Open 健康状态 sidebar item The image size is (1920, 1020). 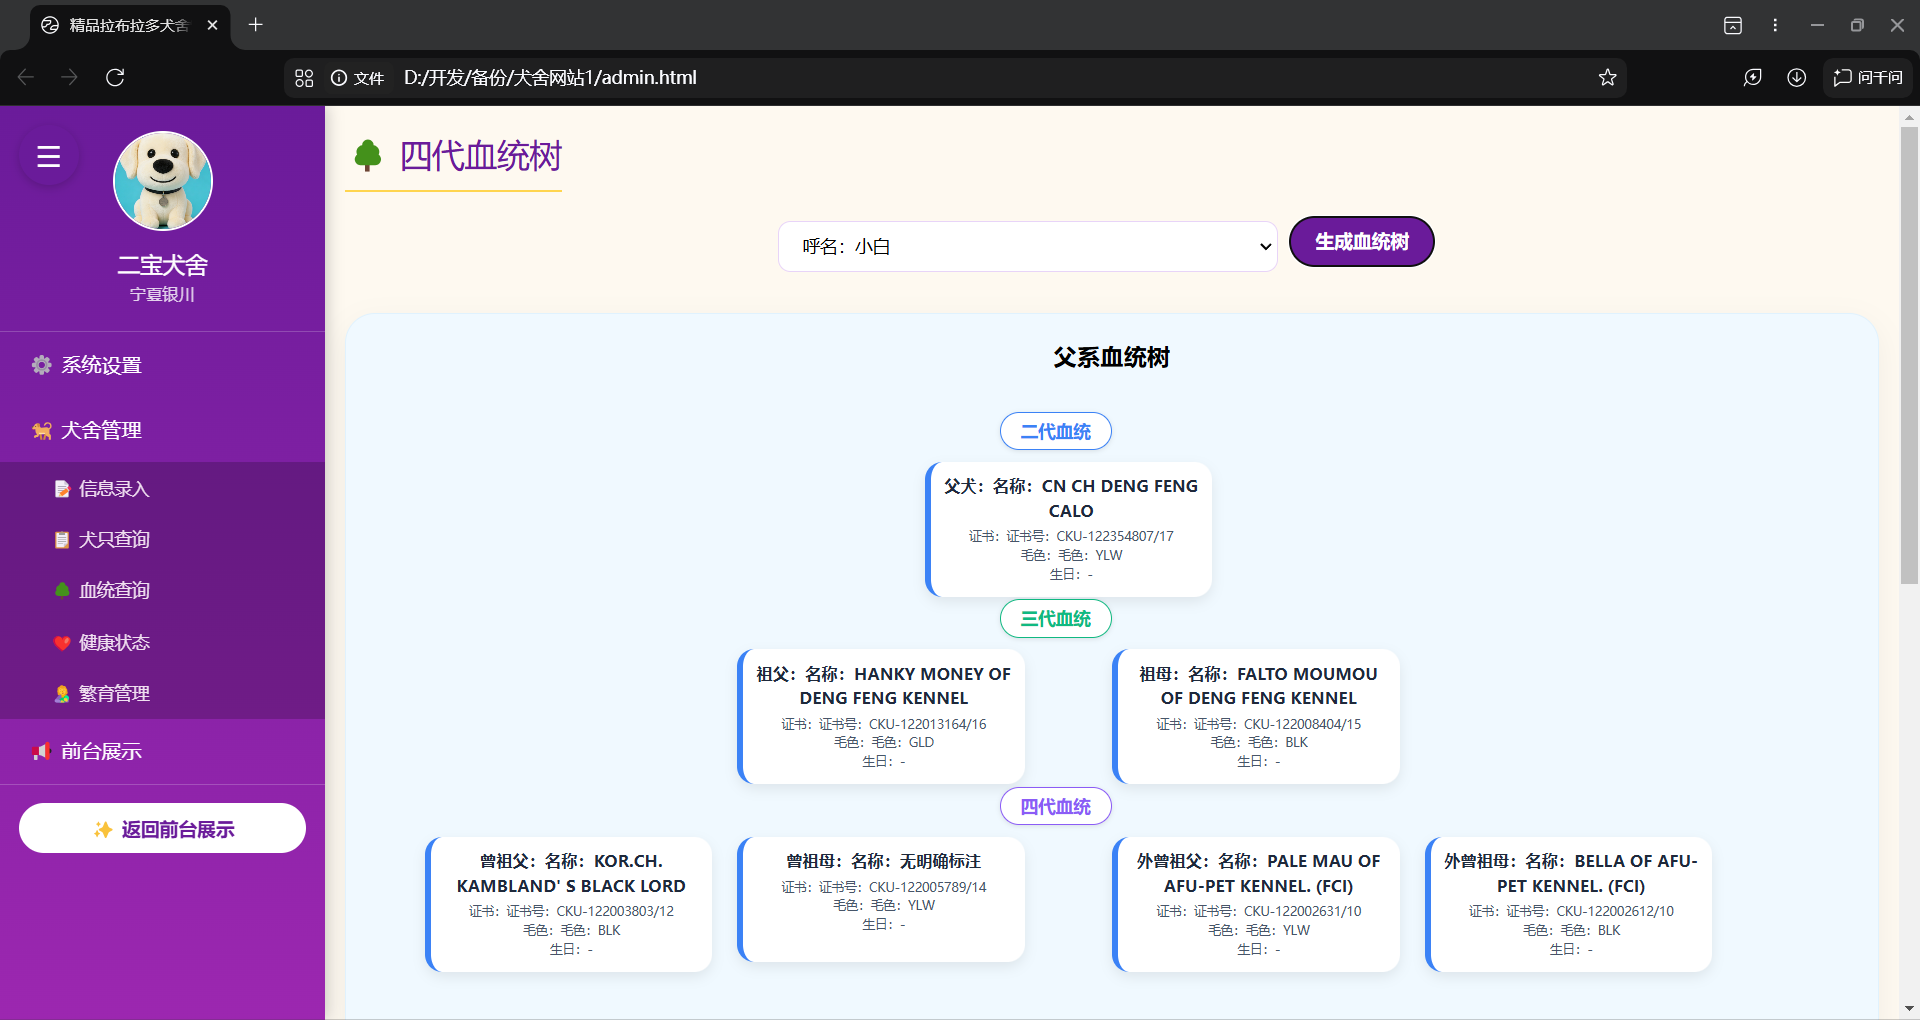(113, 642)
